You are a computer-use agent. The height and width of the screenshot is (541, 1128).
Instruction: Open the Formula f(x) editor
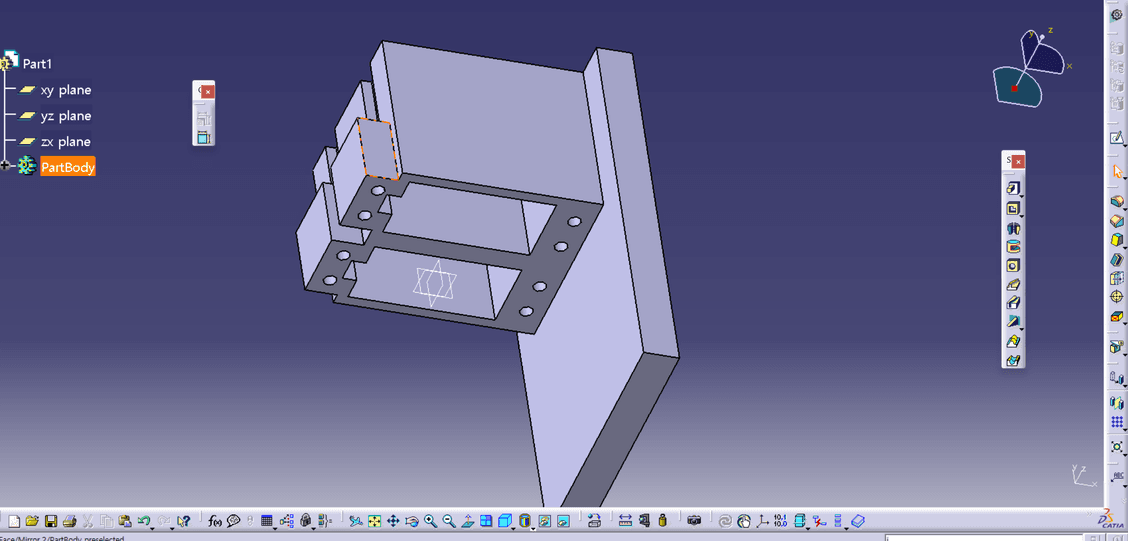214,521
